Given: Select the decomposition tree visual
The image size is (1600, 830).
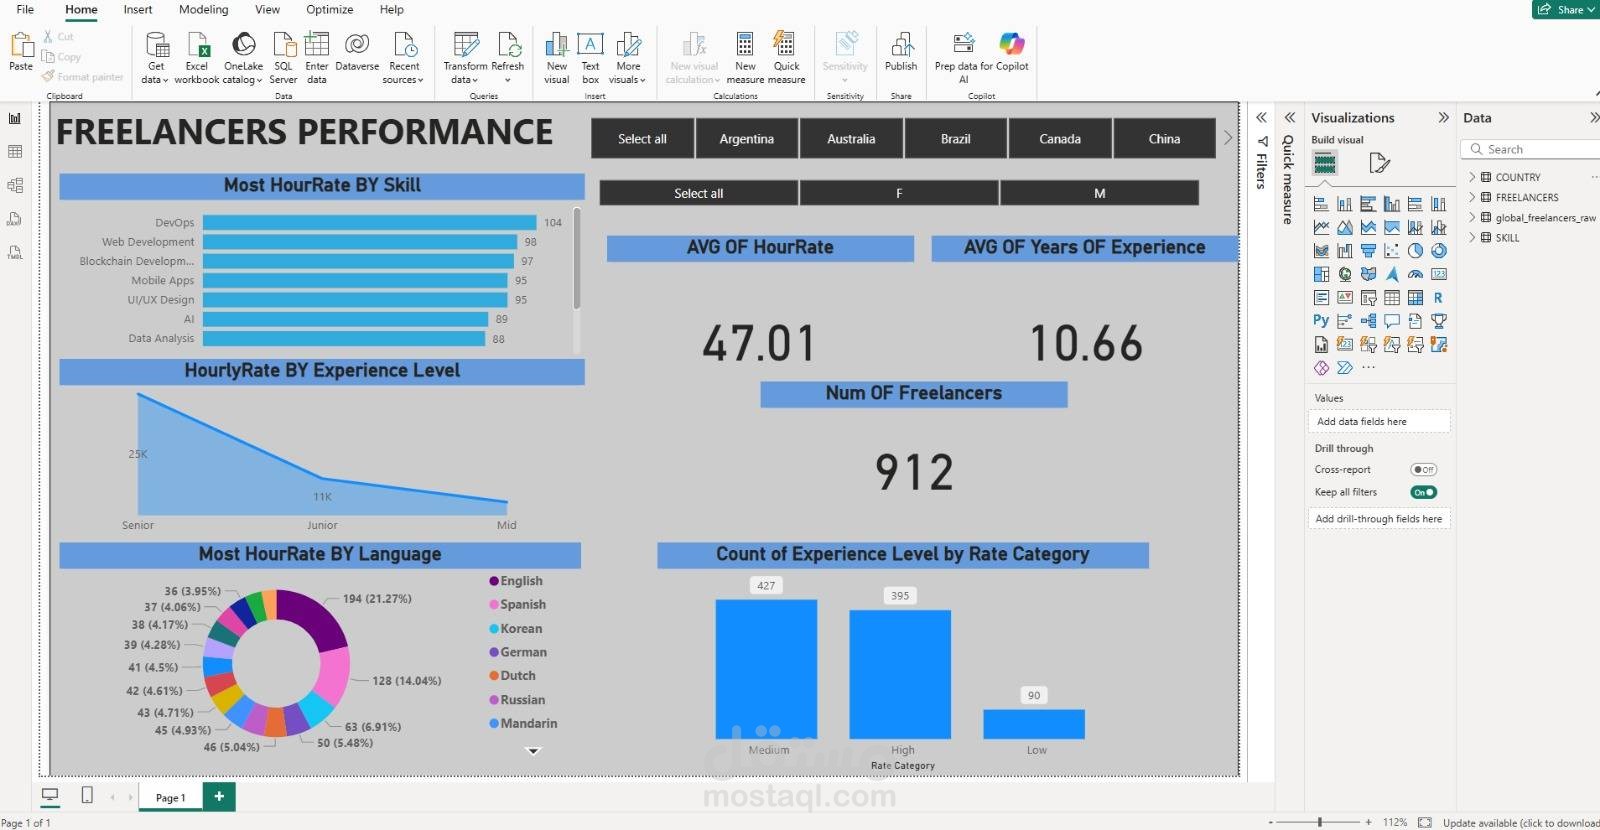Looking at the screenshot, I should (1368, 321).
